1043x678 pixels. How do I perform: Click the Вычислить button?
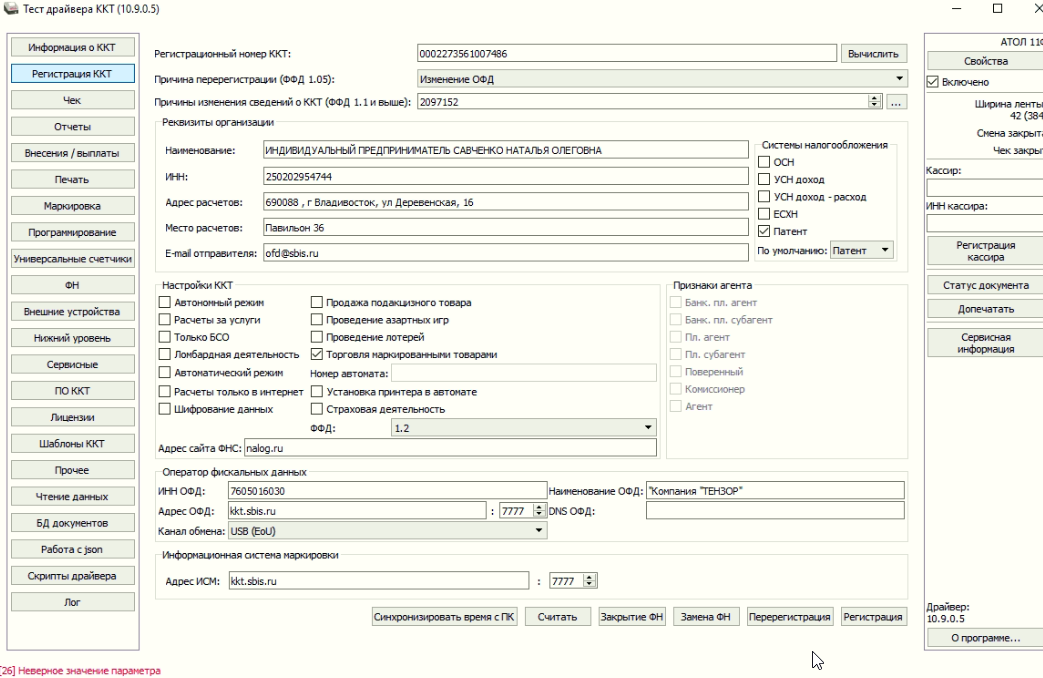tap(873, 54)
